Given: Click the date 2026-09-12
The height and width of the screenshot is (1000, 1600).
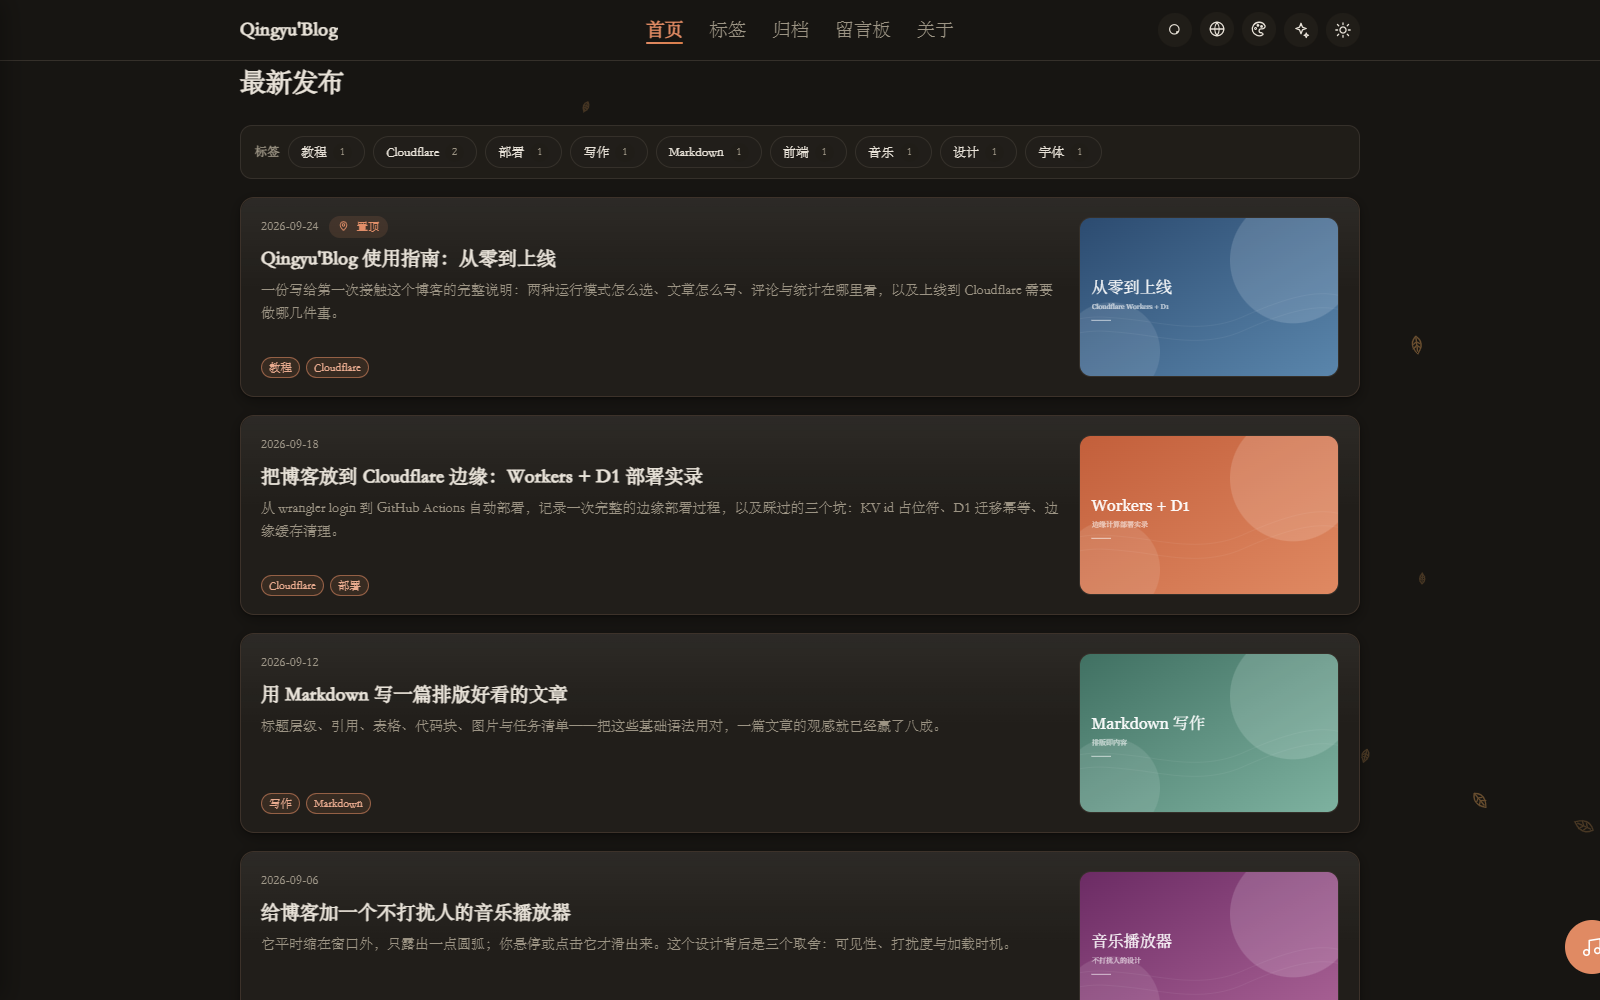Looking at the screenshot, I should tap(290, 663).
